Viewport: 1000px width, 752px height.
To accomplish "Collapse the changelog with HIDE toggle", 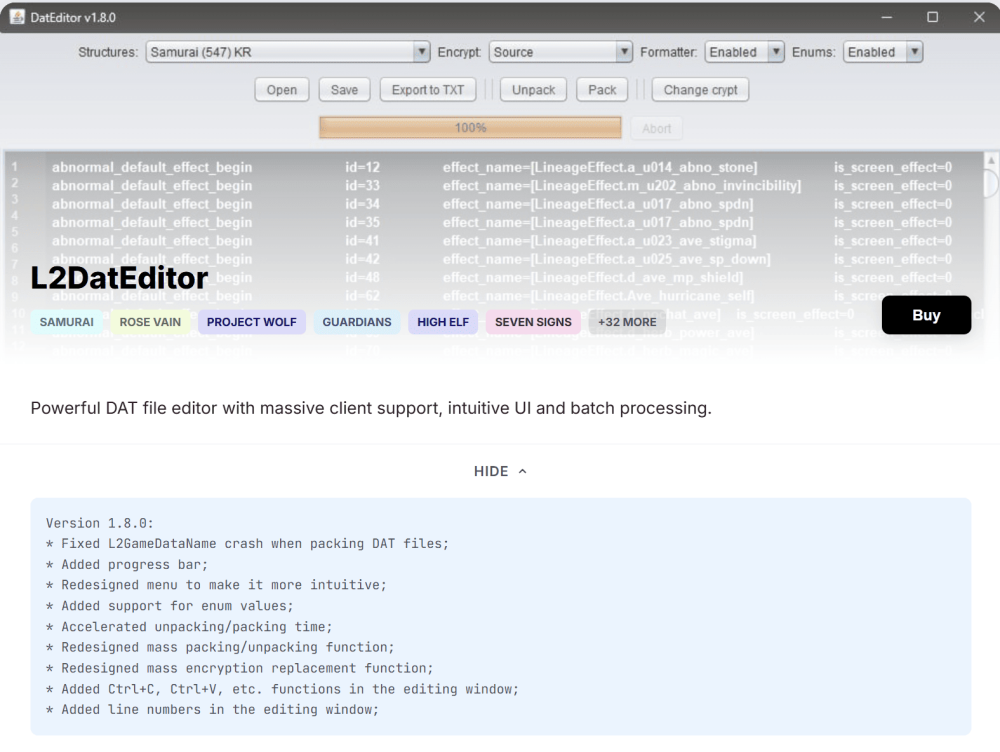I will coord(500,471).
